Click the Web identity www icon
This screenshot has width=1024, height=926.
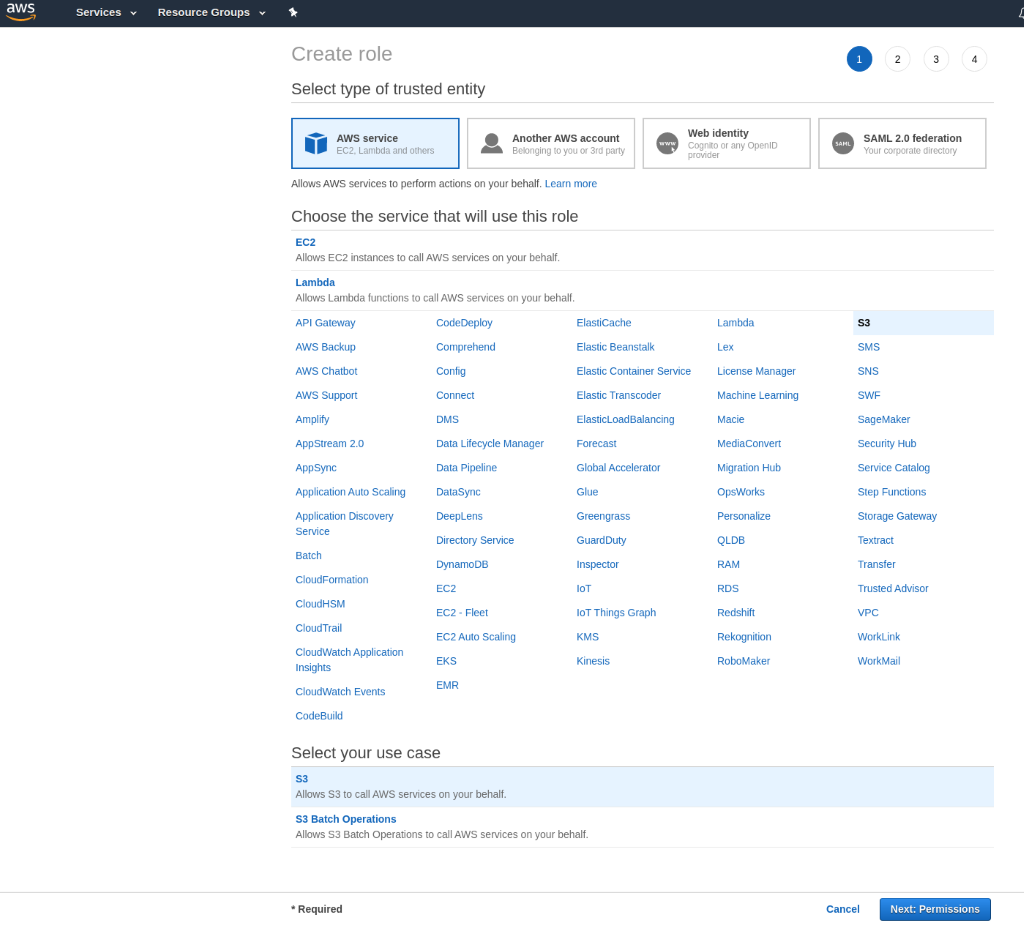point(667,144)
